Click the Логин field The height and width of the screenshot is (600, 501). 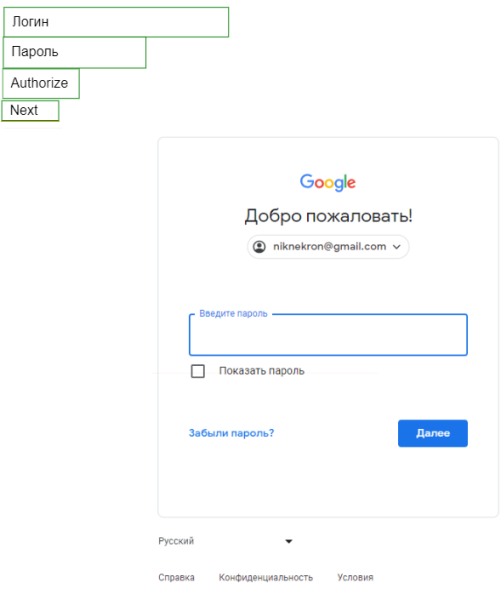click(x=116, y=22)
